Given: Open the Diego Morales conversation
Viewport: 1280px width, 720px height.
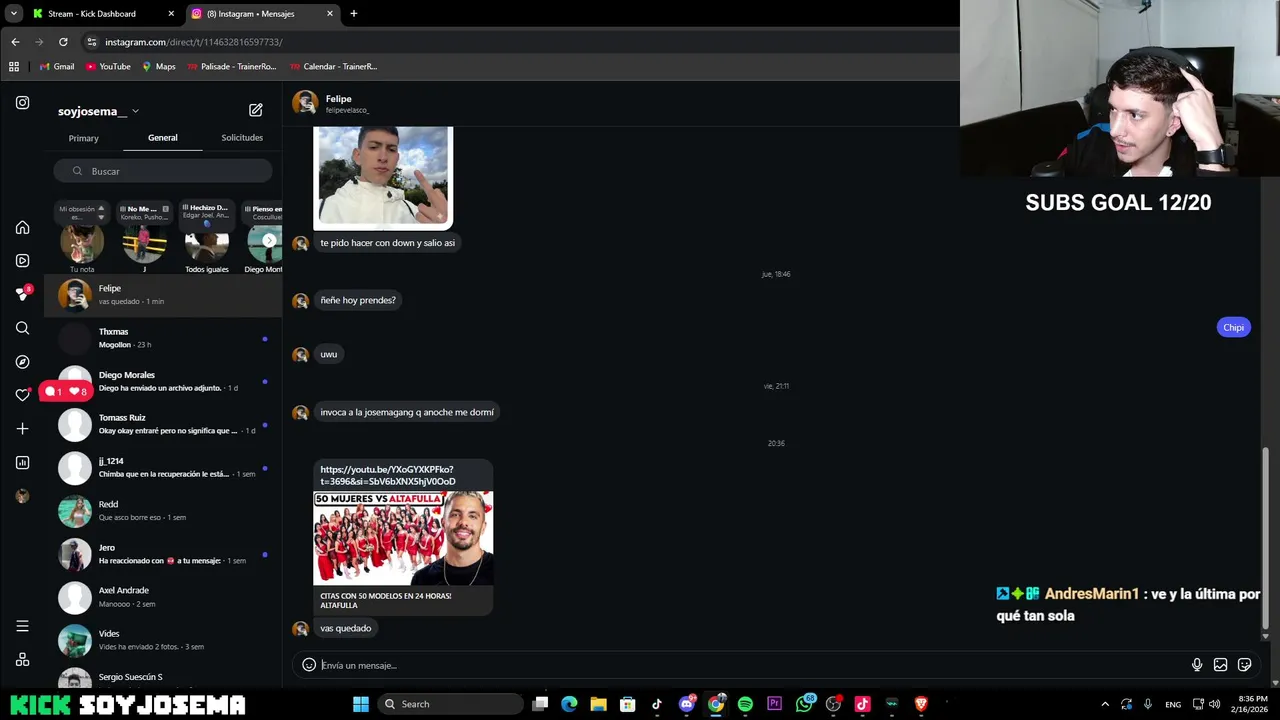Looking at the screenshot, I should 163,381.
